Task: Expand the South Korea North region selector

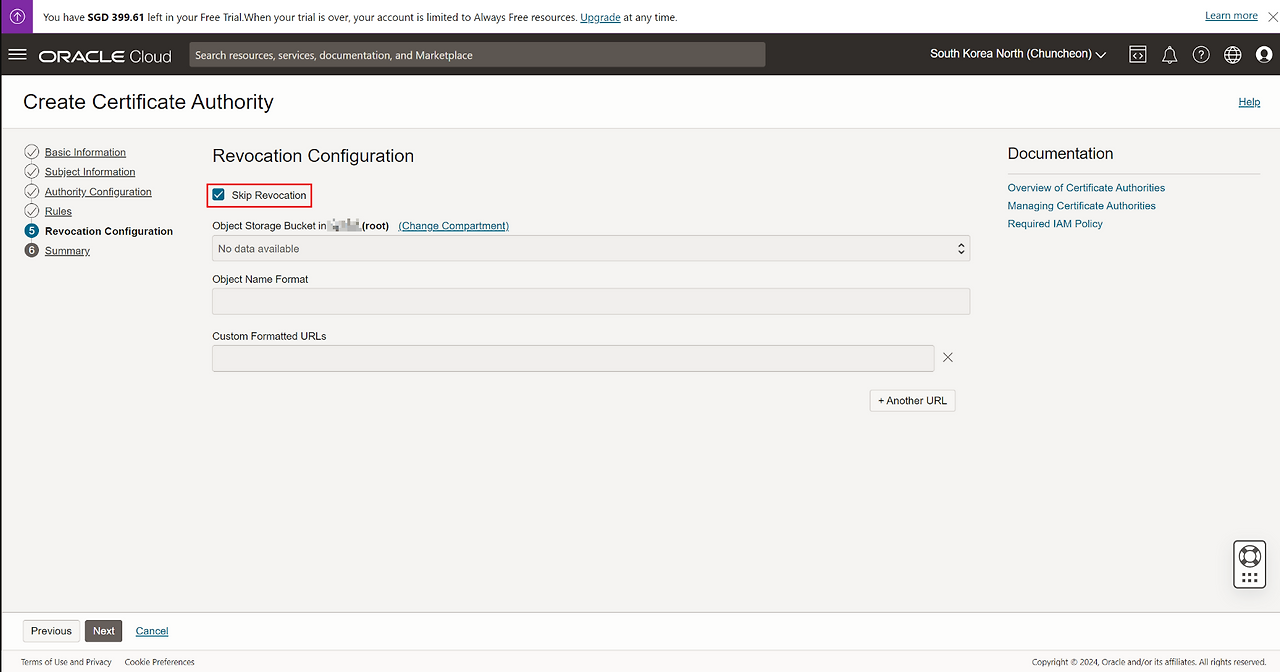Action: (x=1017, y=54)
